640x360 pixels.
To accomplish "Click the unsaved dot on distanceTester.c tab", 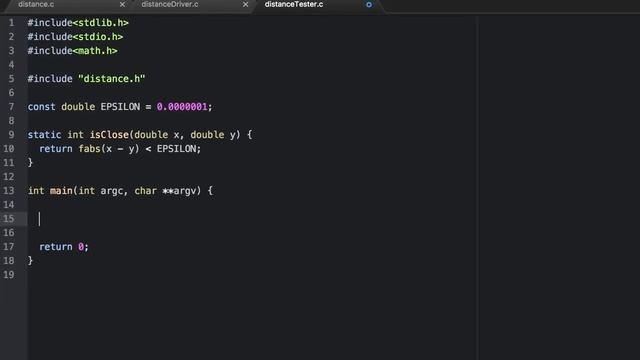I will pyautogui.click(x=369, y=5).
